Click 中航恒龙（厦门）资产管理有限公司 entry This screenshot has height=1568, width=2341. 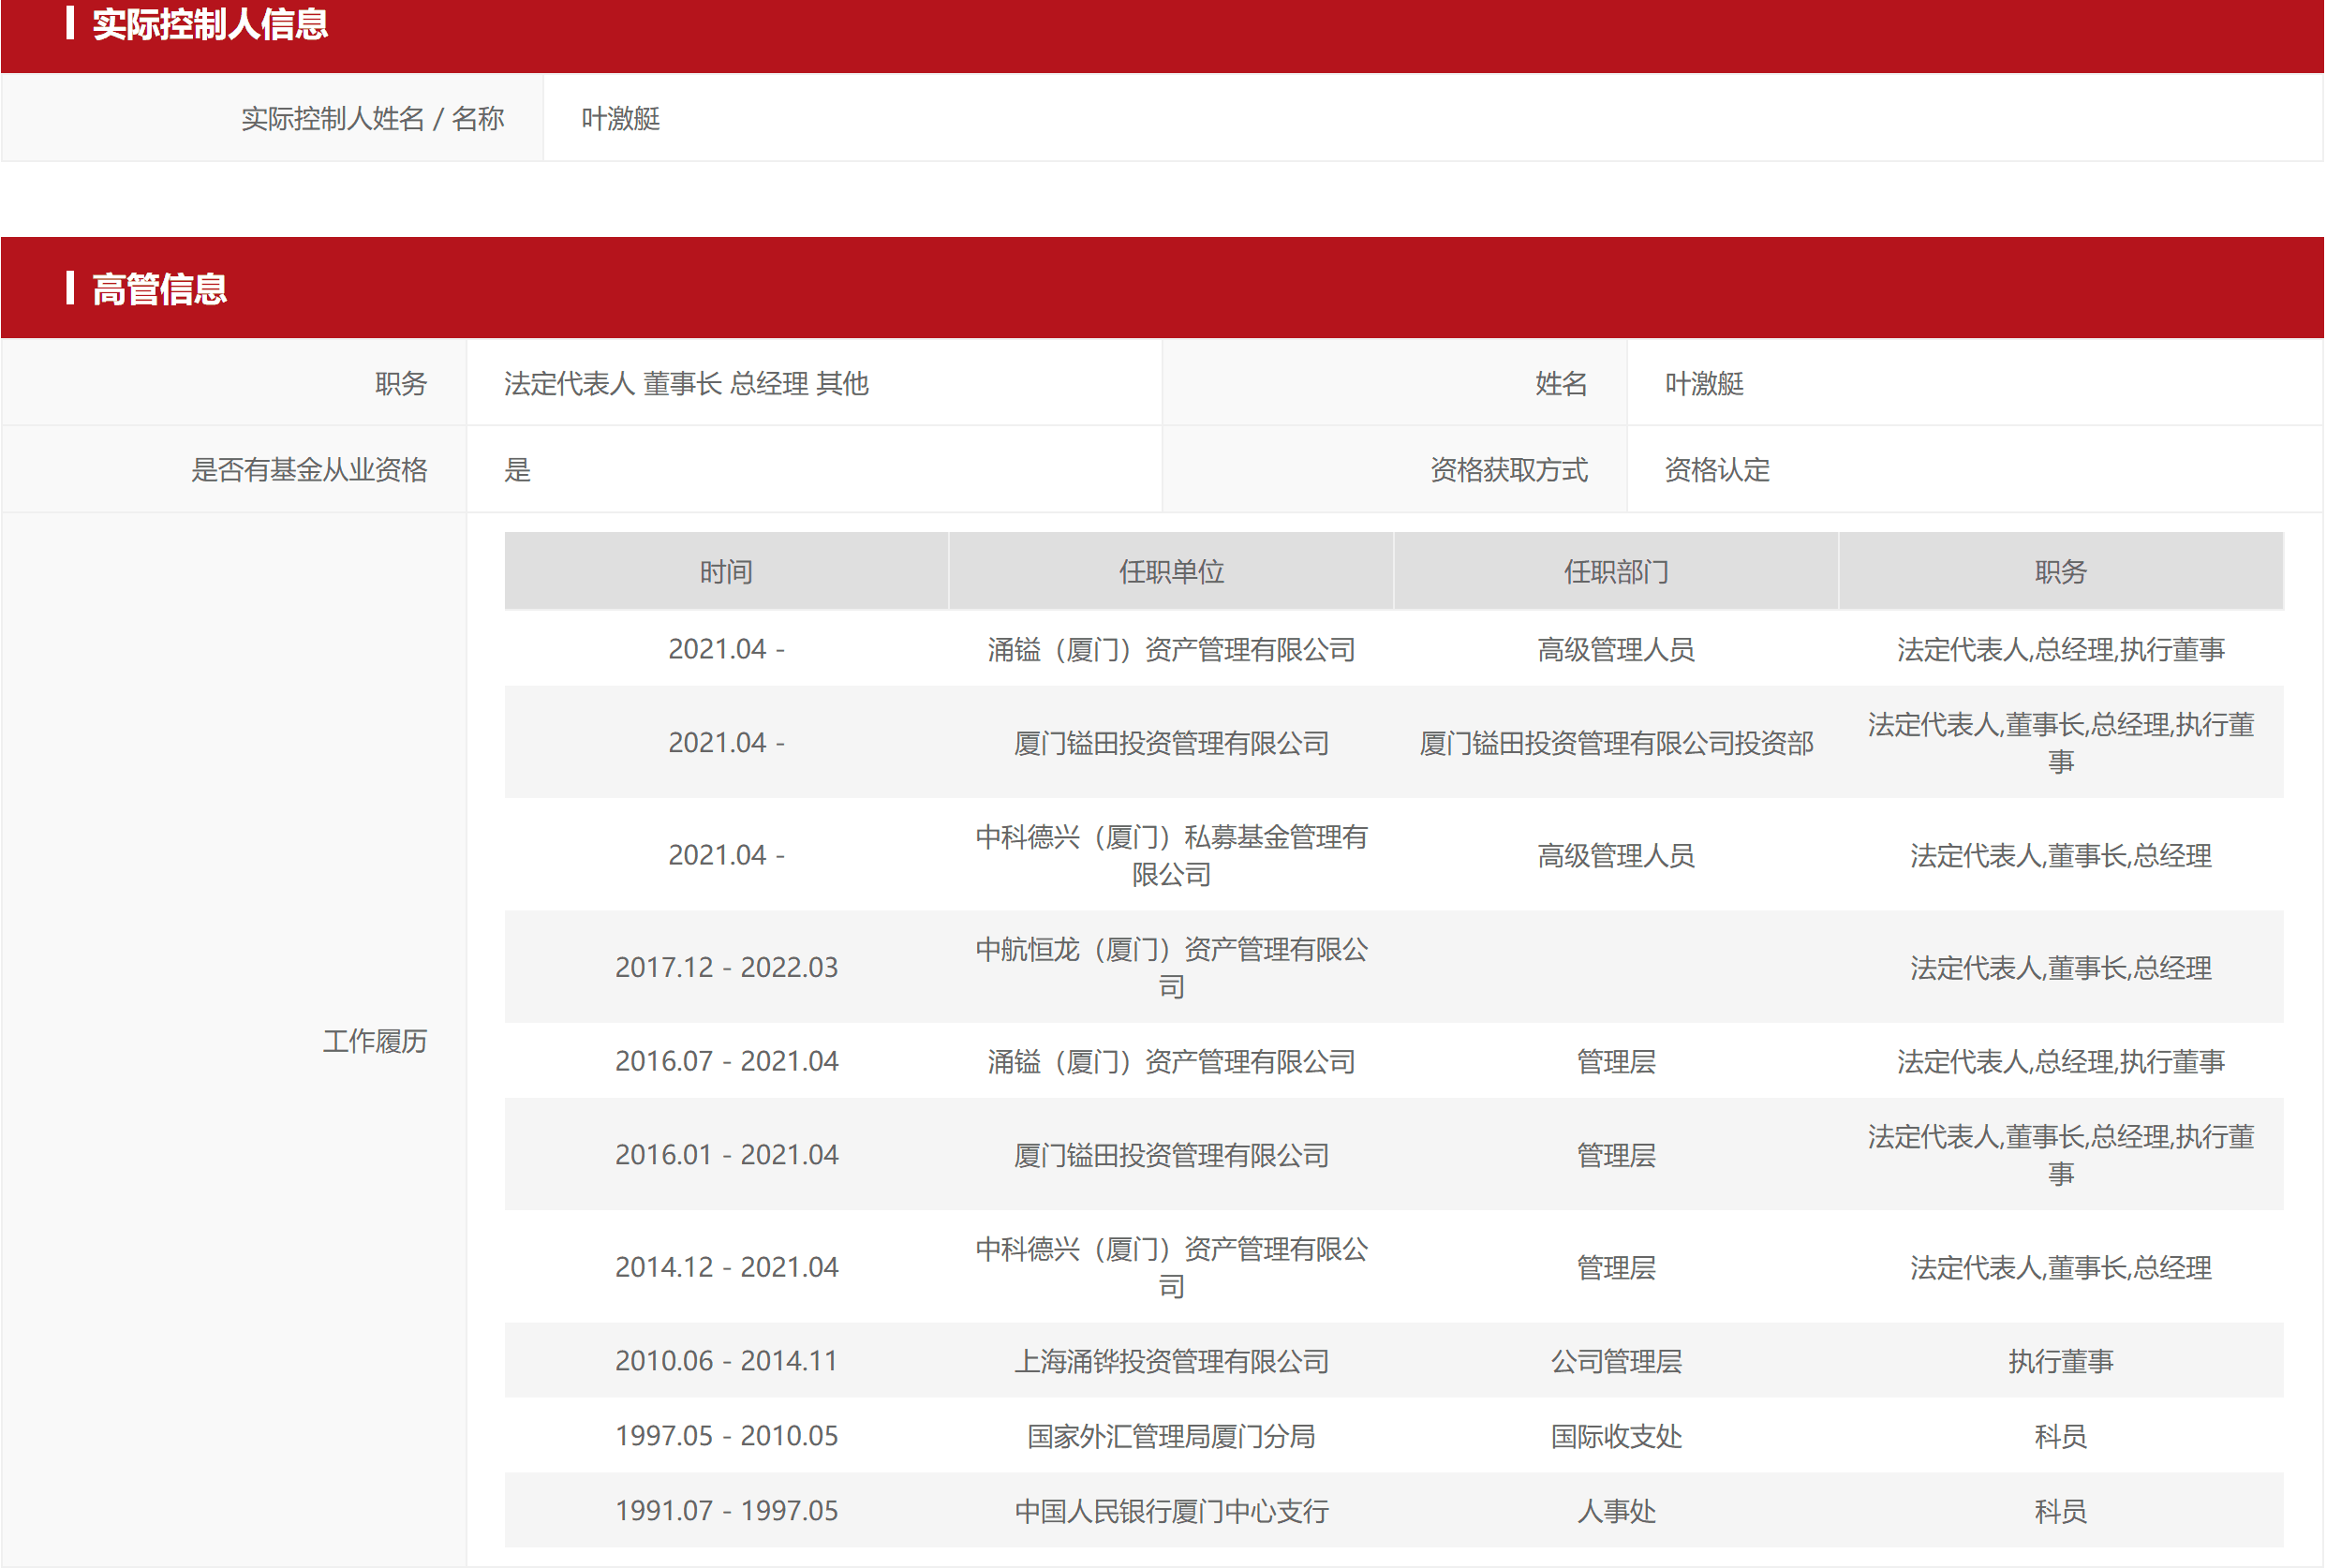(1172, 968)
